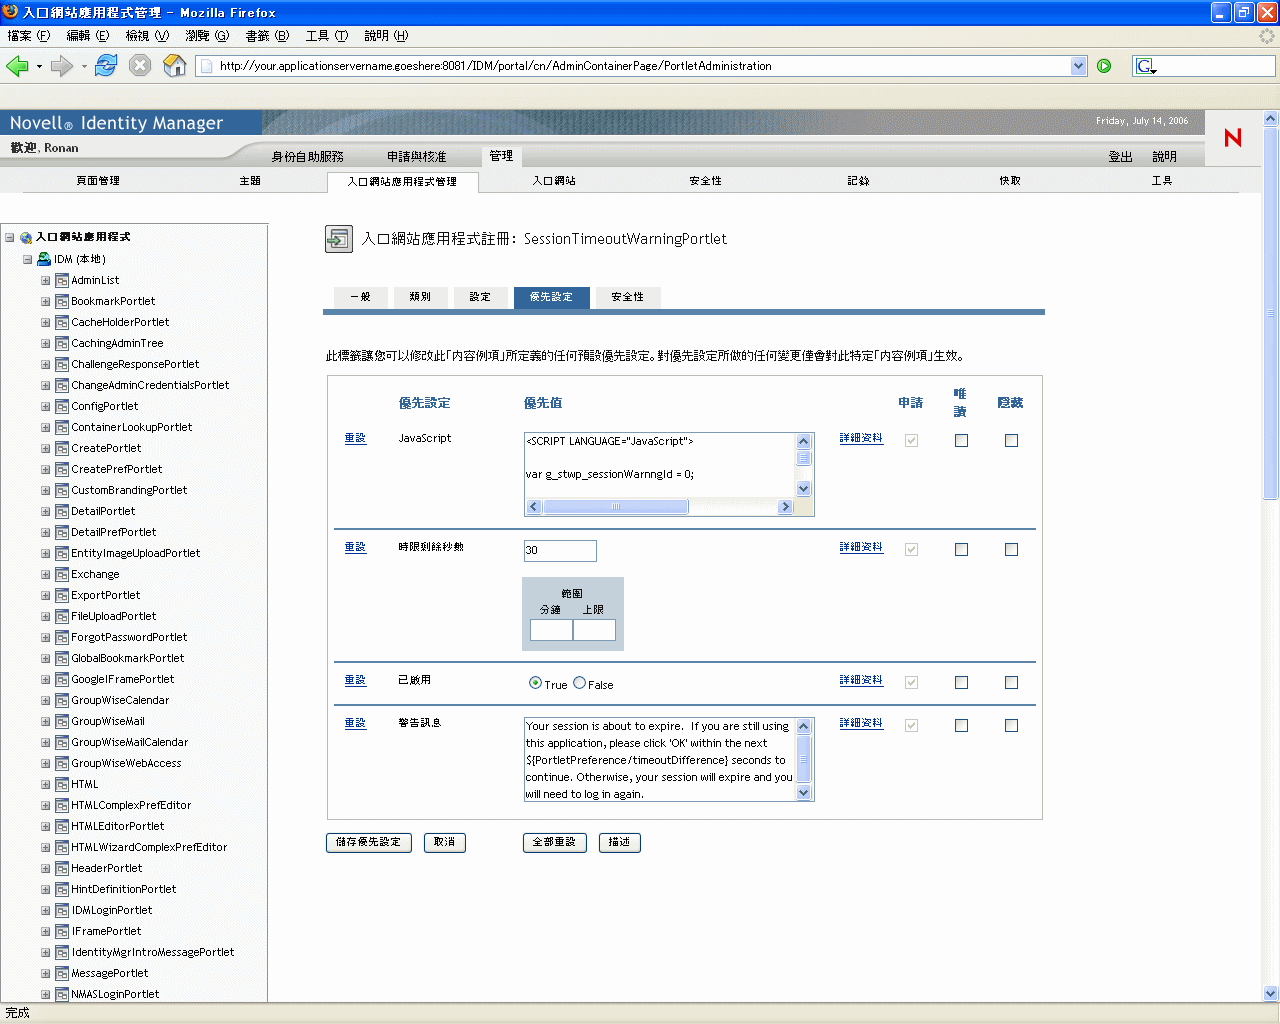Image resolution: width=1280 pixels, height=1024 pixels.
Task: Click the portlet registration header icon
Action: (339, 239)
